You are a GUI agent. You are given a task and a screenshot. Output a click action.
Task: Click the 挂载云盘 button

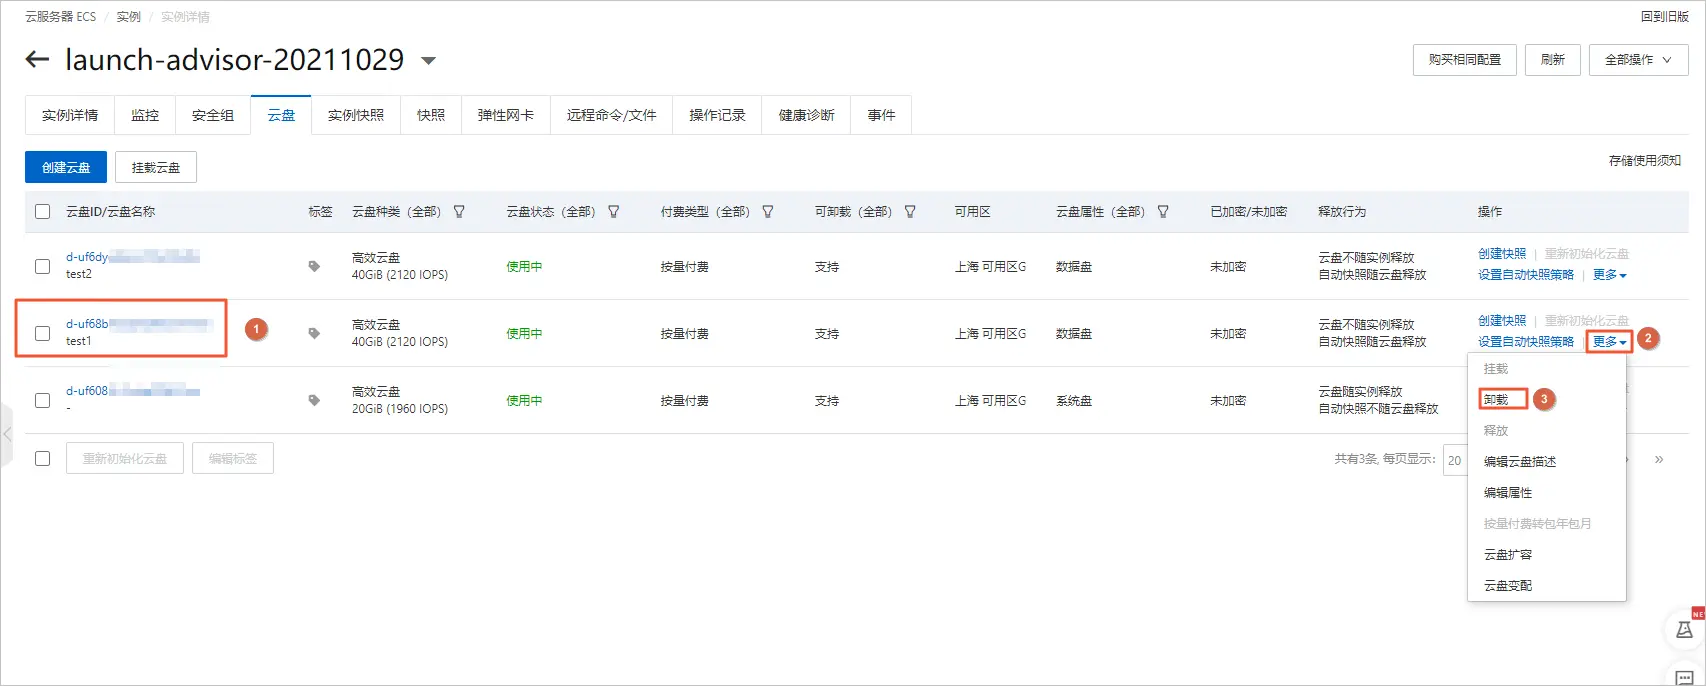(156, 168)
